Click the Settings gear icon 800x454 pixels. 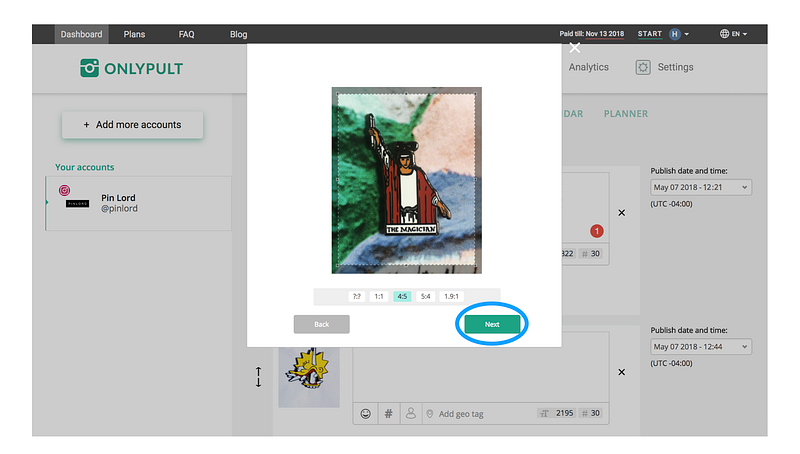point(643,67)
